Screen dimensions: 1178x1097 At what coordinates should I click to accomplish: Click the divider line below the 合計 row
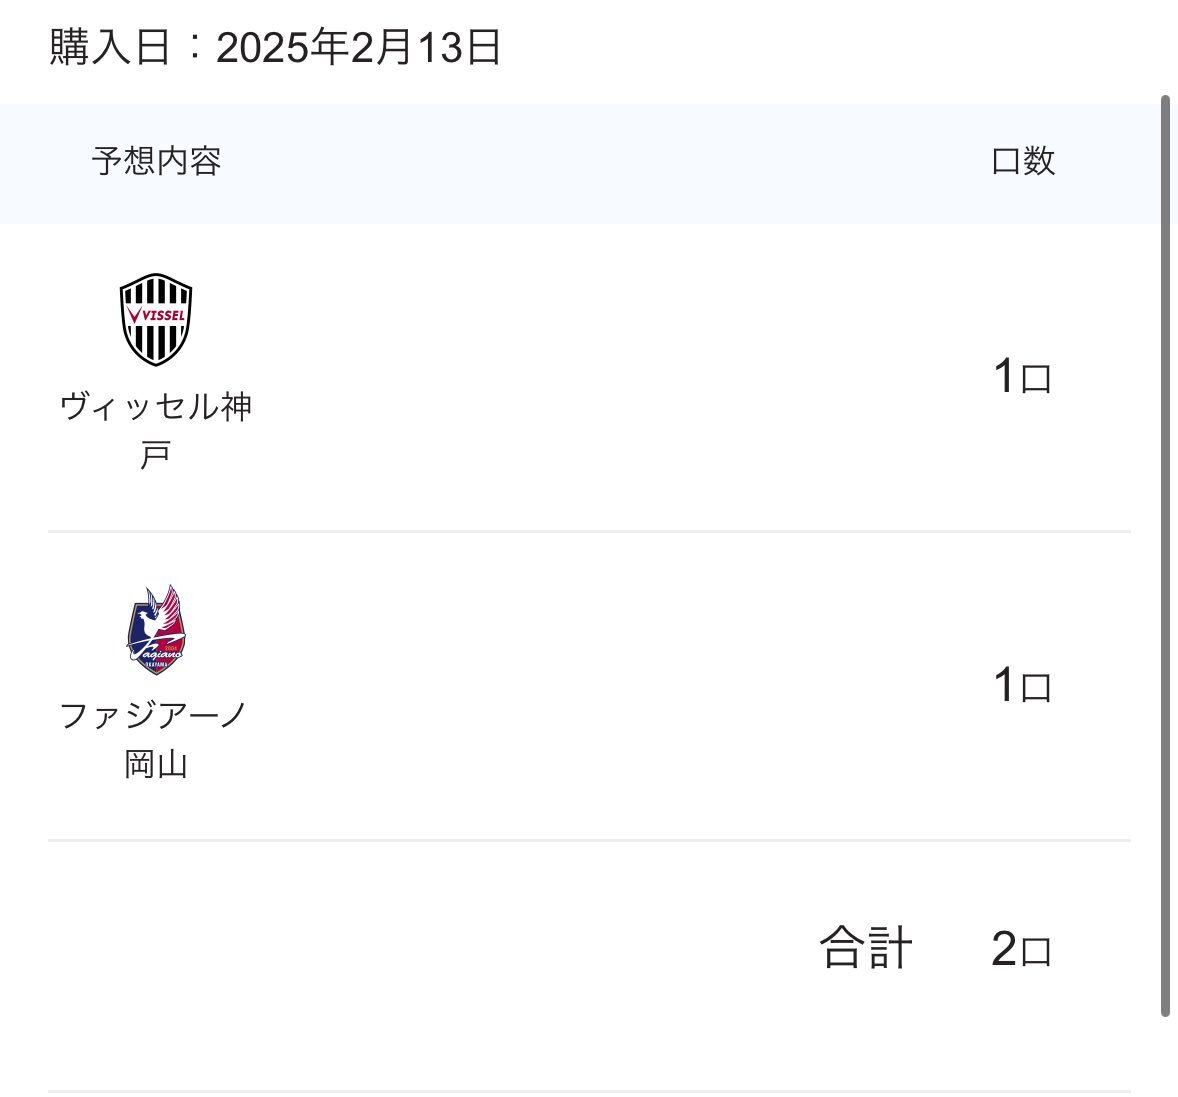coord(589,1090)
